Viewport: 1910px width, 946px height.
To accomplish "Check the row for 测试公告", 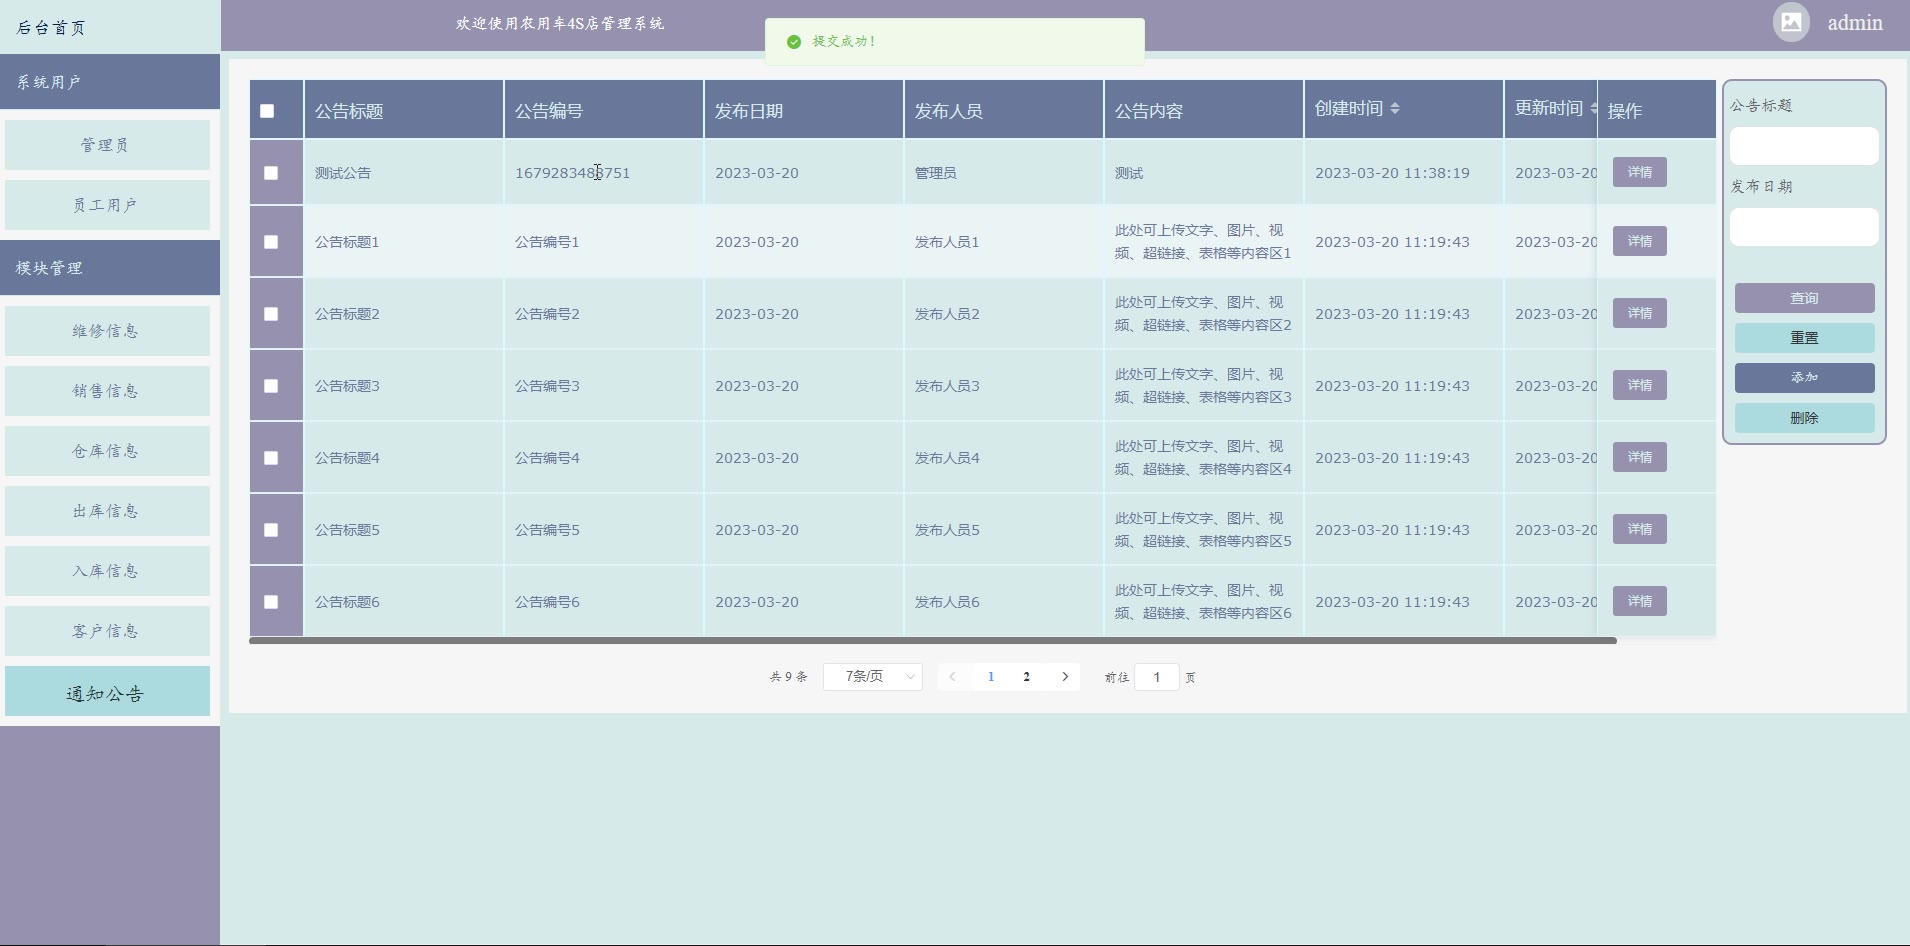I will tap(271, 173).
